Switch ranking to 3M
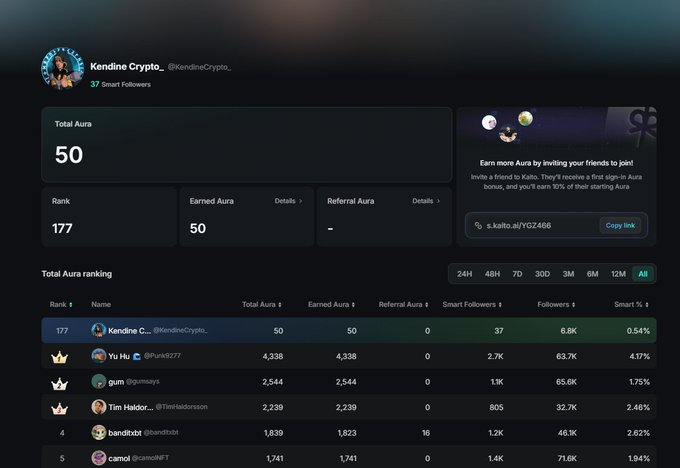This screenshot has height=468, width=680. (x=568, y=274)
